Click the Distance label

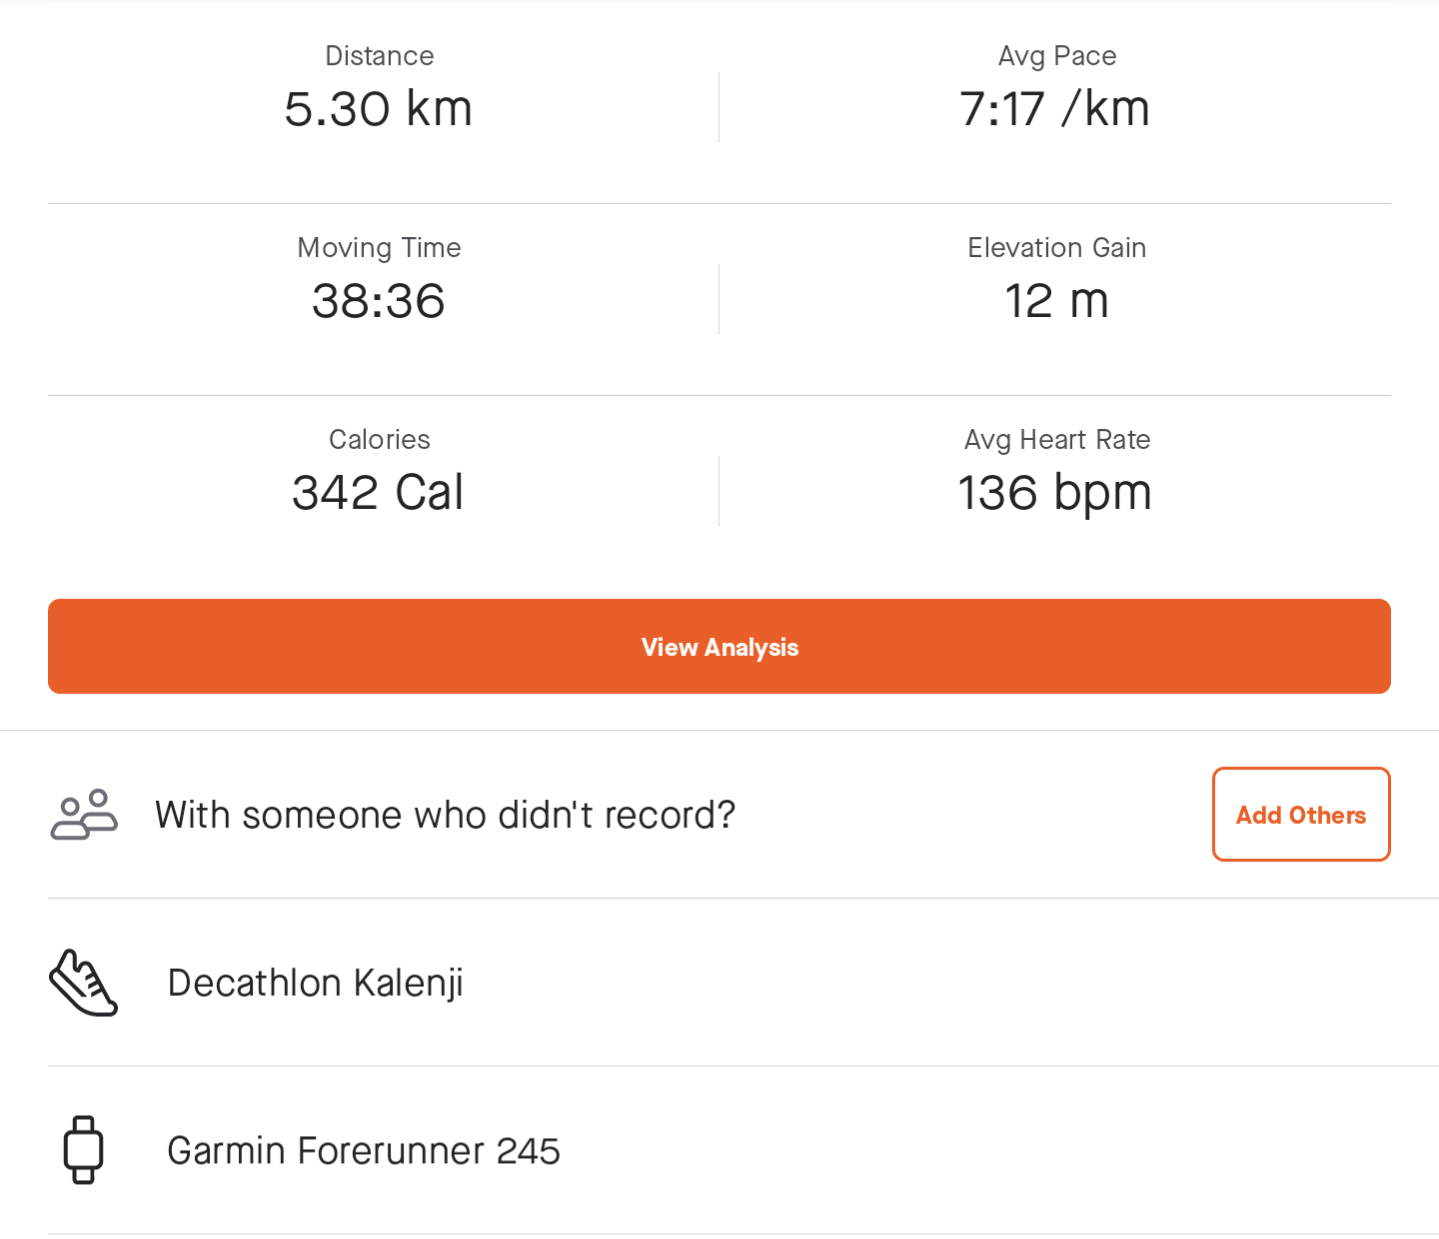[x=379, y=56]
